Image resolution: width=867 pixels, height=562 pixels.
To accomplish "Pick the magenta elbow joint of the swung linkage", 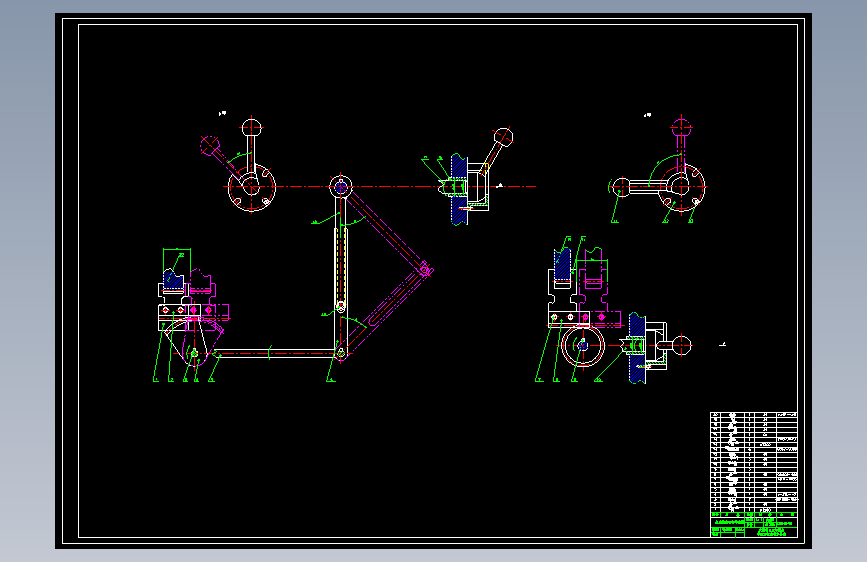I will 426,269.
